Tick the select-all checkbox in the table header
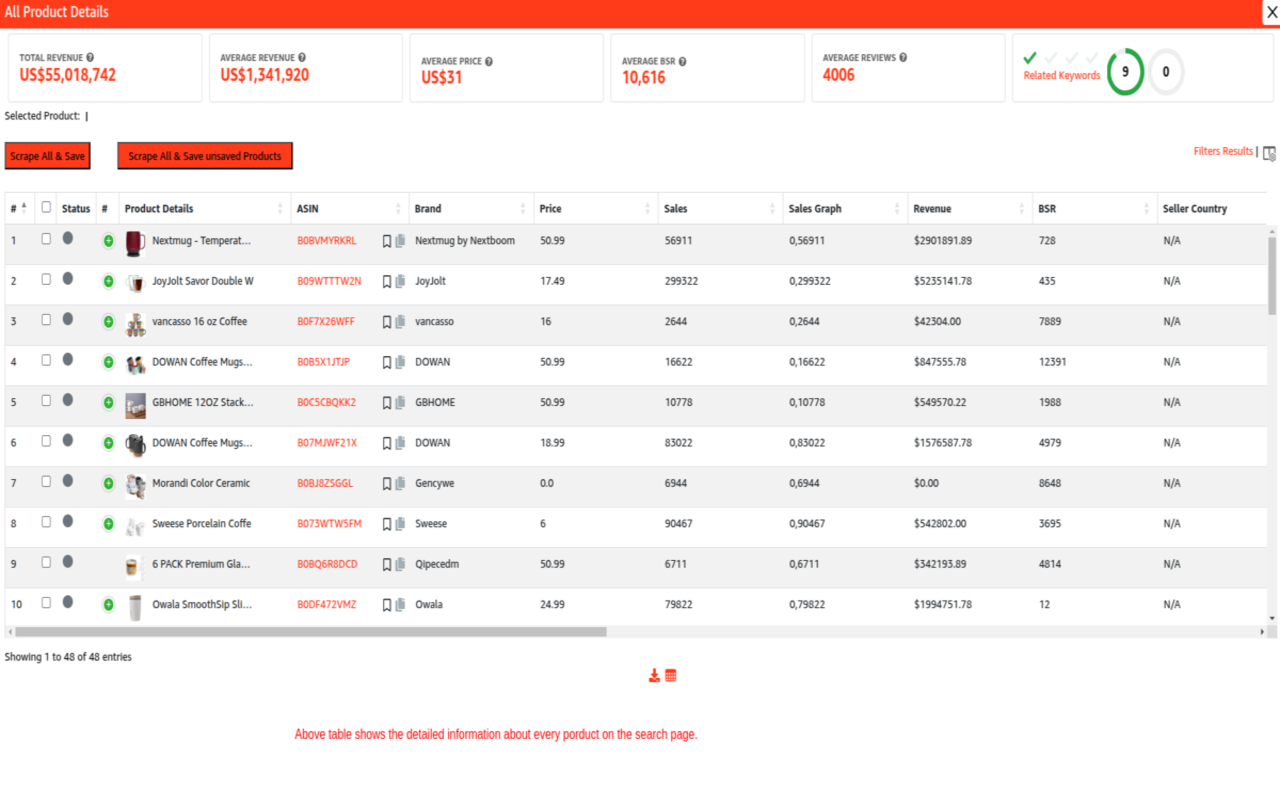 coord(46,208)
